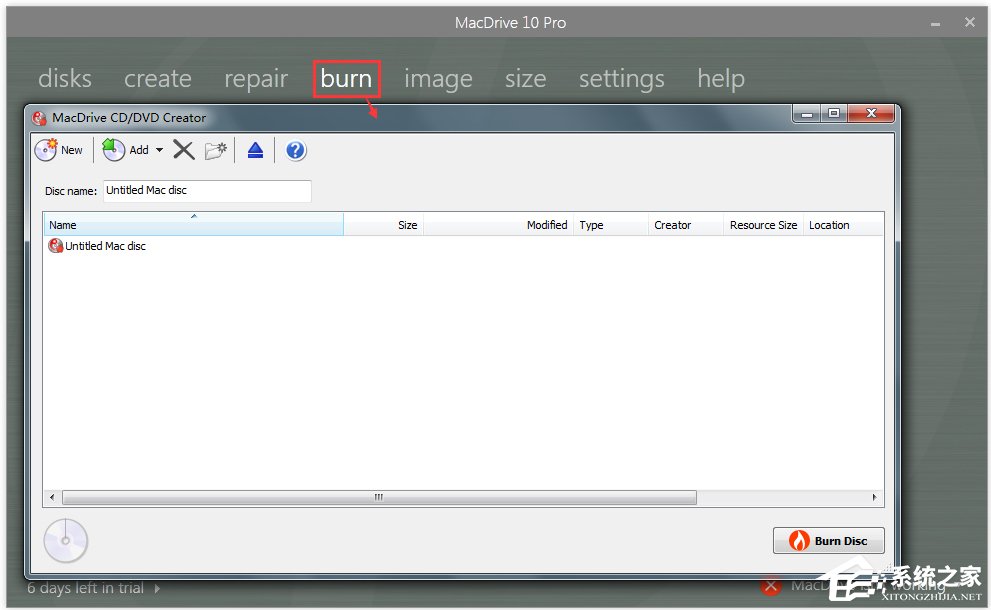Close the CD/DVD Creator window
Viewport: 991px width, 610px height.
coord(872,114)
